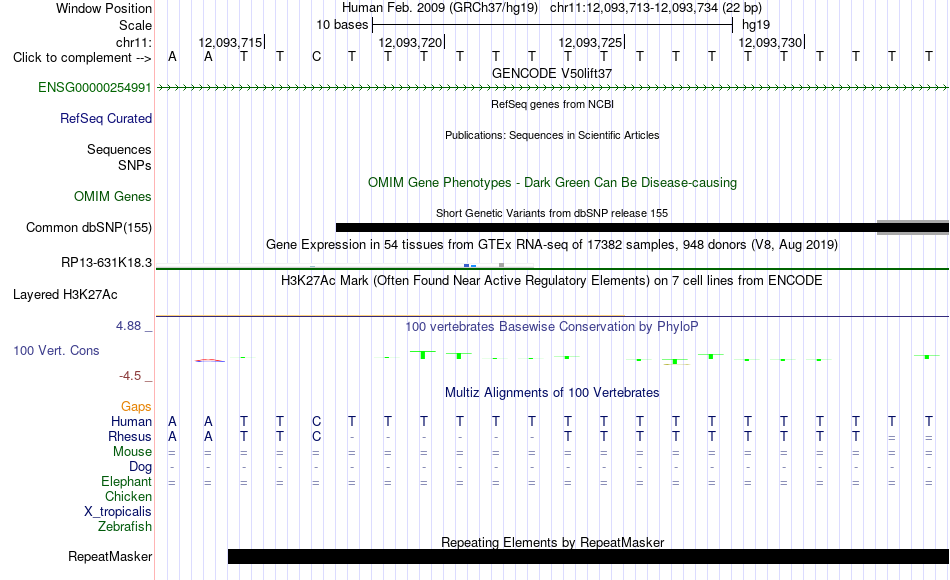Click the 'Click to complement -->' label

pyautogui.click(x=82, y=58)
